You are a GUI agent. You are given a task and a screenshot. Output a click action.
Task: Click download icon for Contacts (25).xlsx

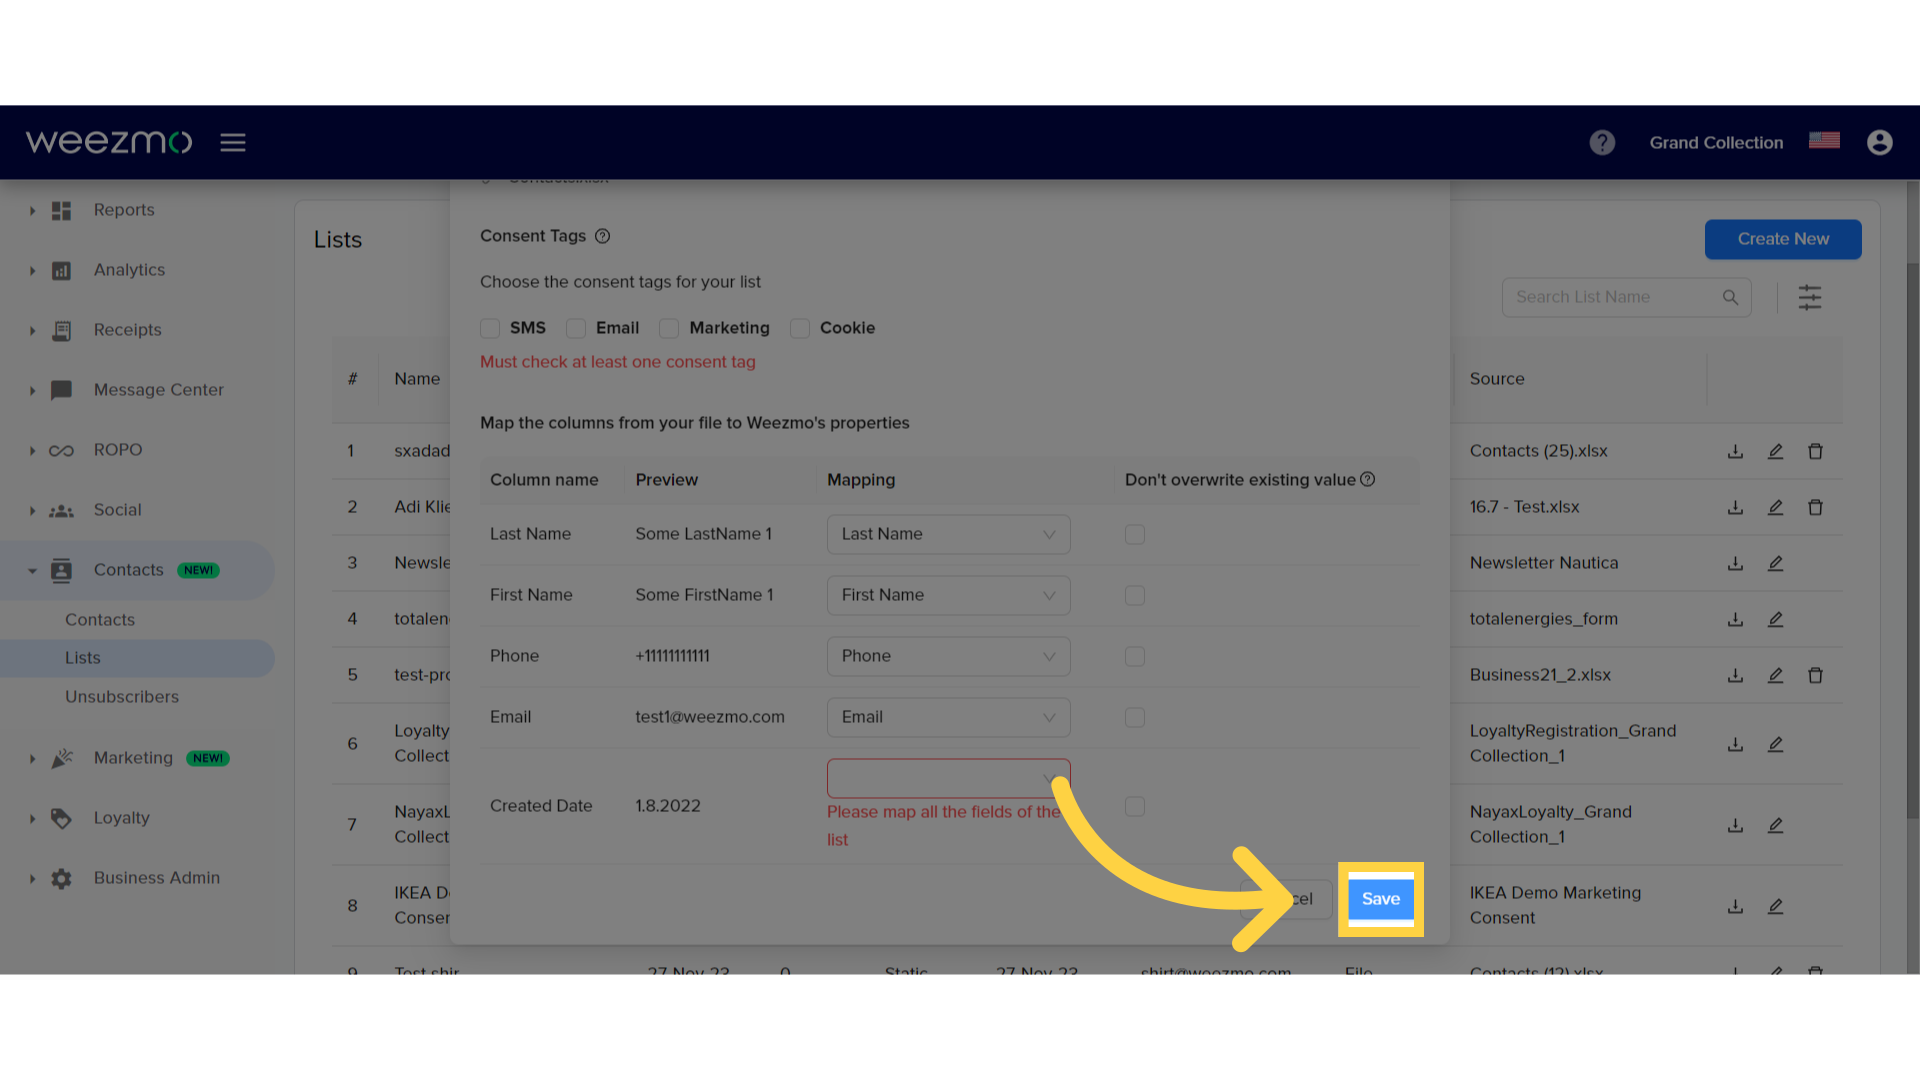coord(1735,450)
